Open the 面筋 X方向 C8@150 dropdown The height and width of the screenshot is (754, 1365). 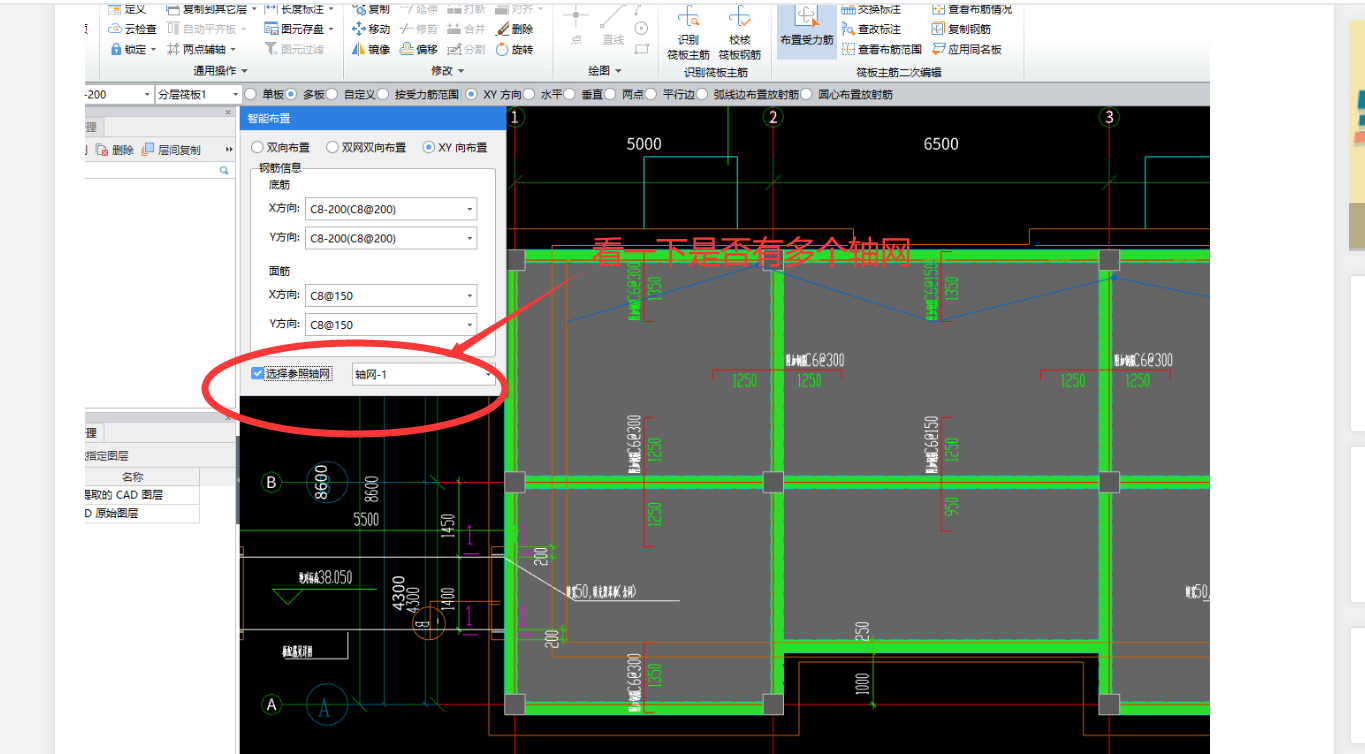coord(390,295)
